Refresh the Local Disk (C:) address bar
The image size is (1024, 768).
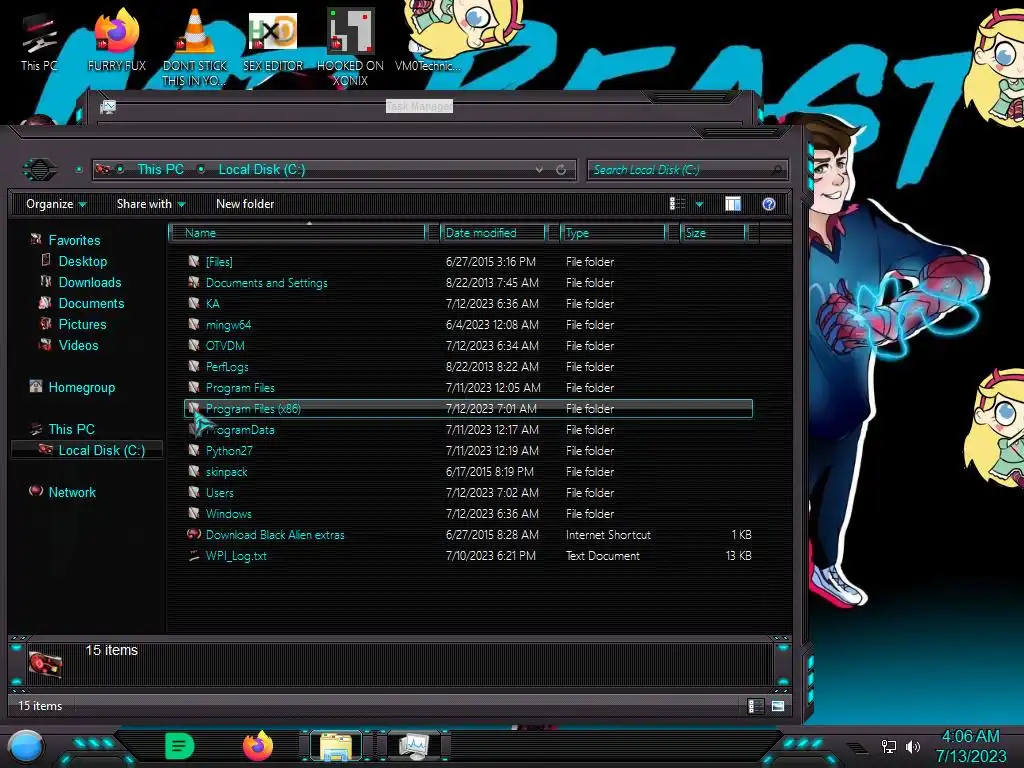[561, 170]
